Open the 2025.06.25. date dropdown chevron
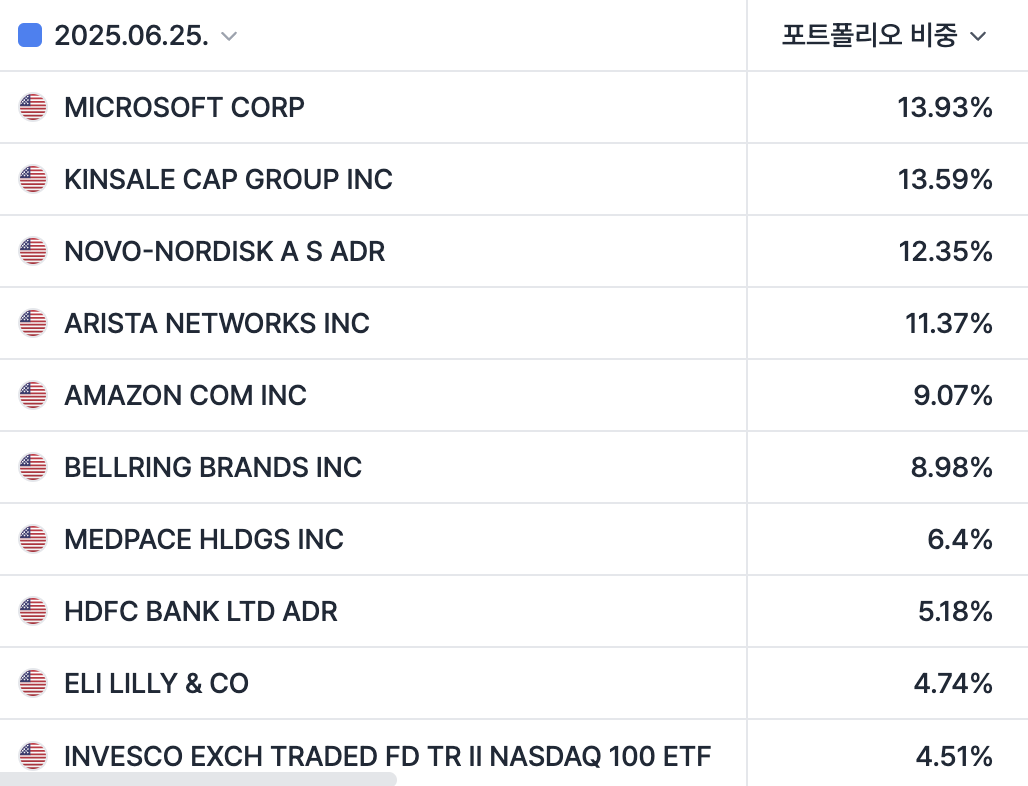This screenshot has width=1028, height=786. click(229, 37)
